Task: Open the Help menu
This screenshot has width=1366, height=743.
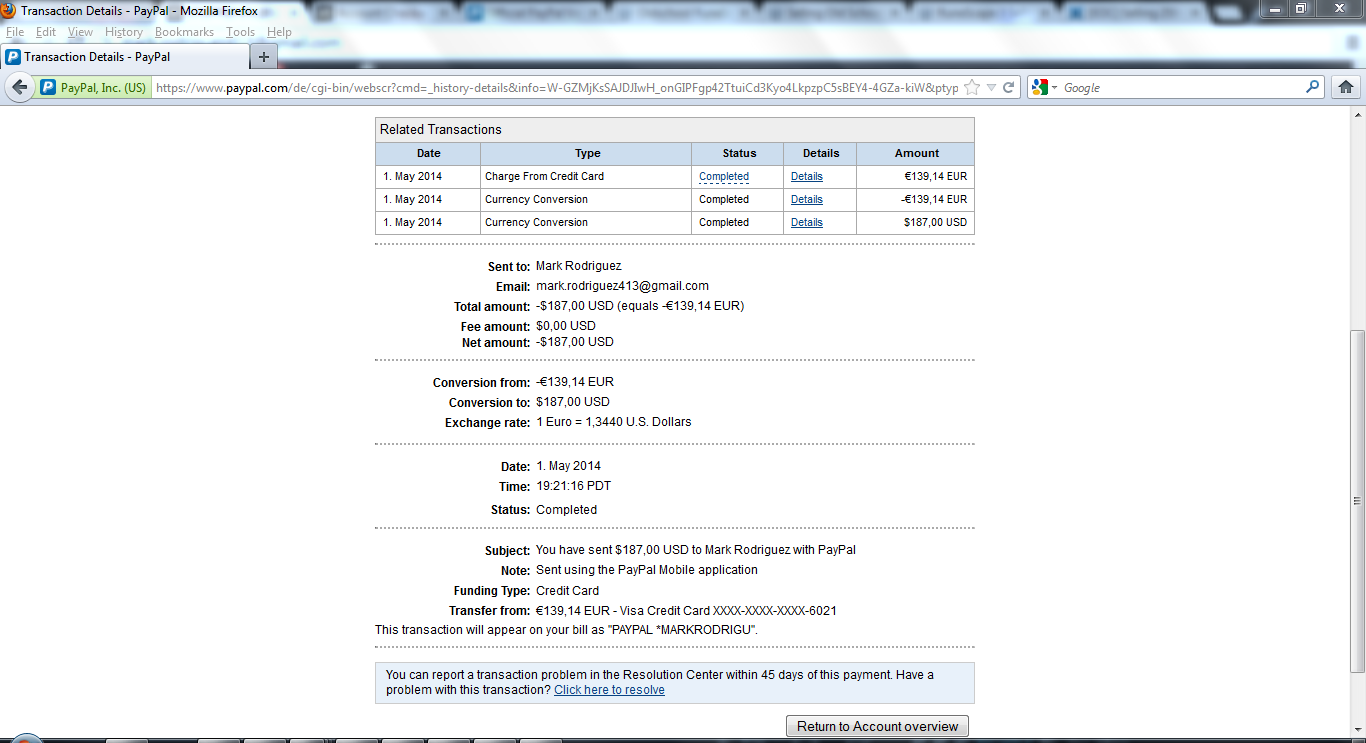Action: 279,32
